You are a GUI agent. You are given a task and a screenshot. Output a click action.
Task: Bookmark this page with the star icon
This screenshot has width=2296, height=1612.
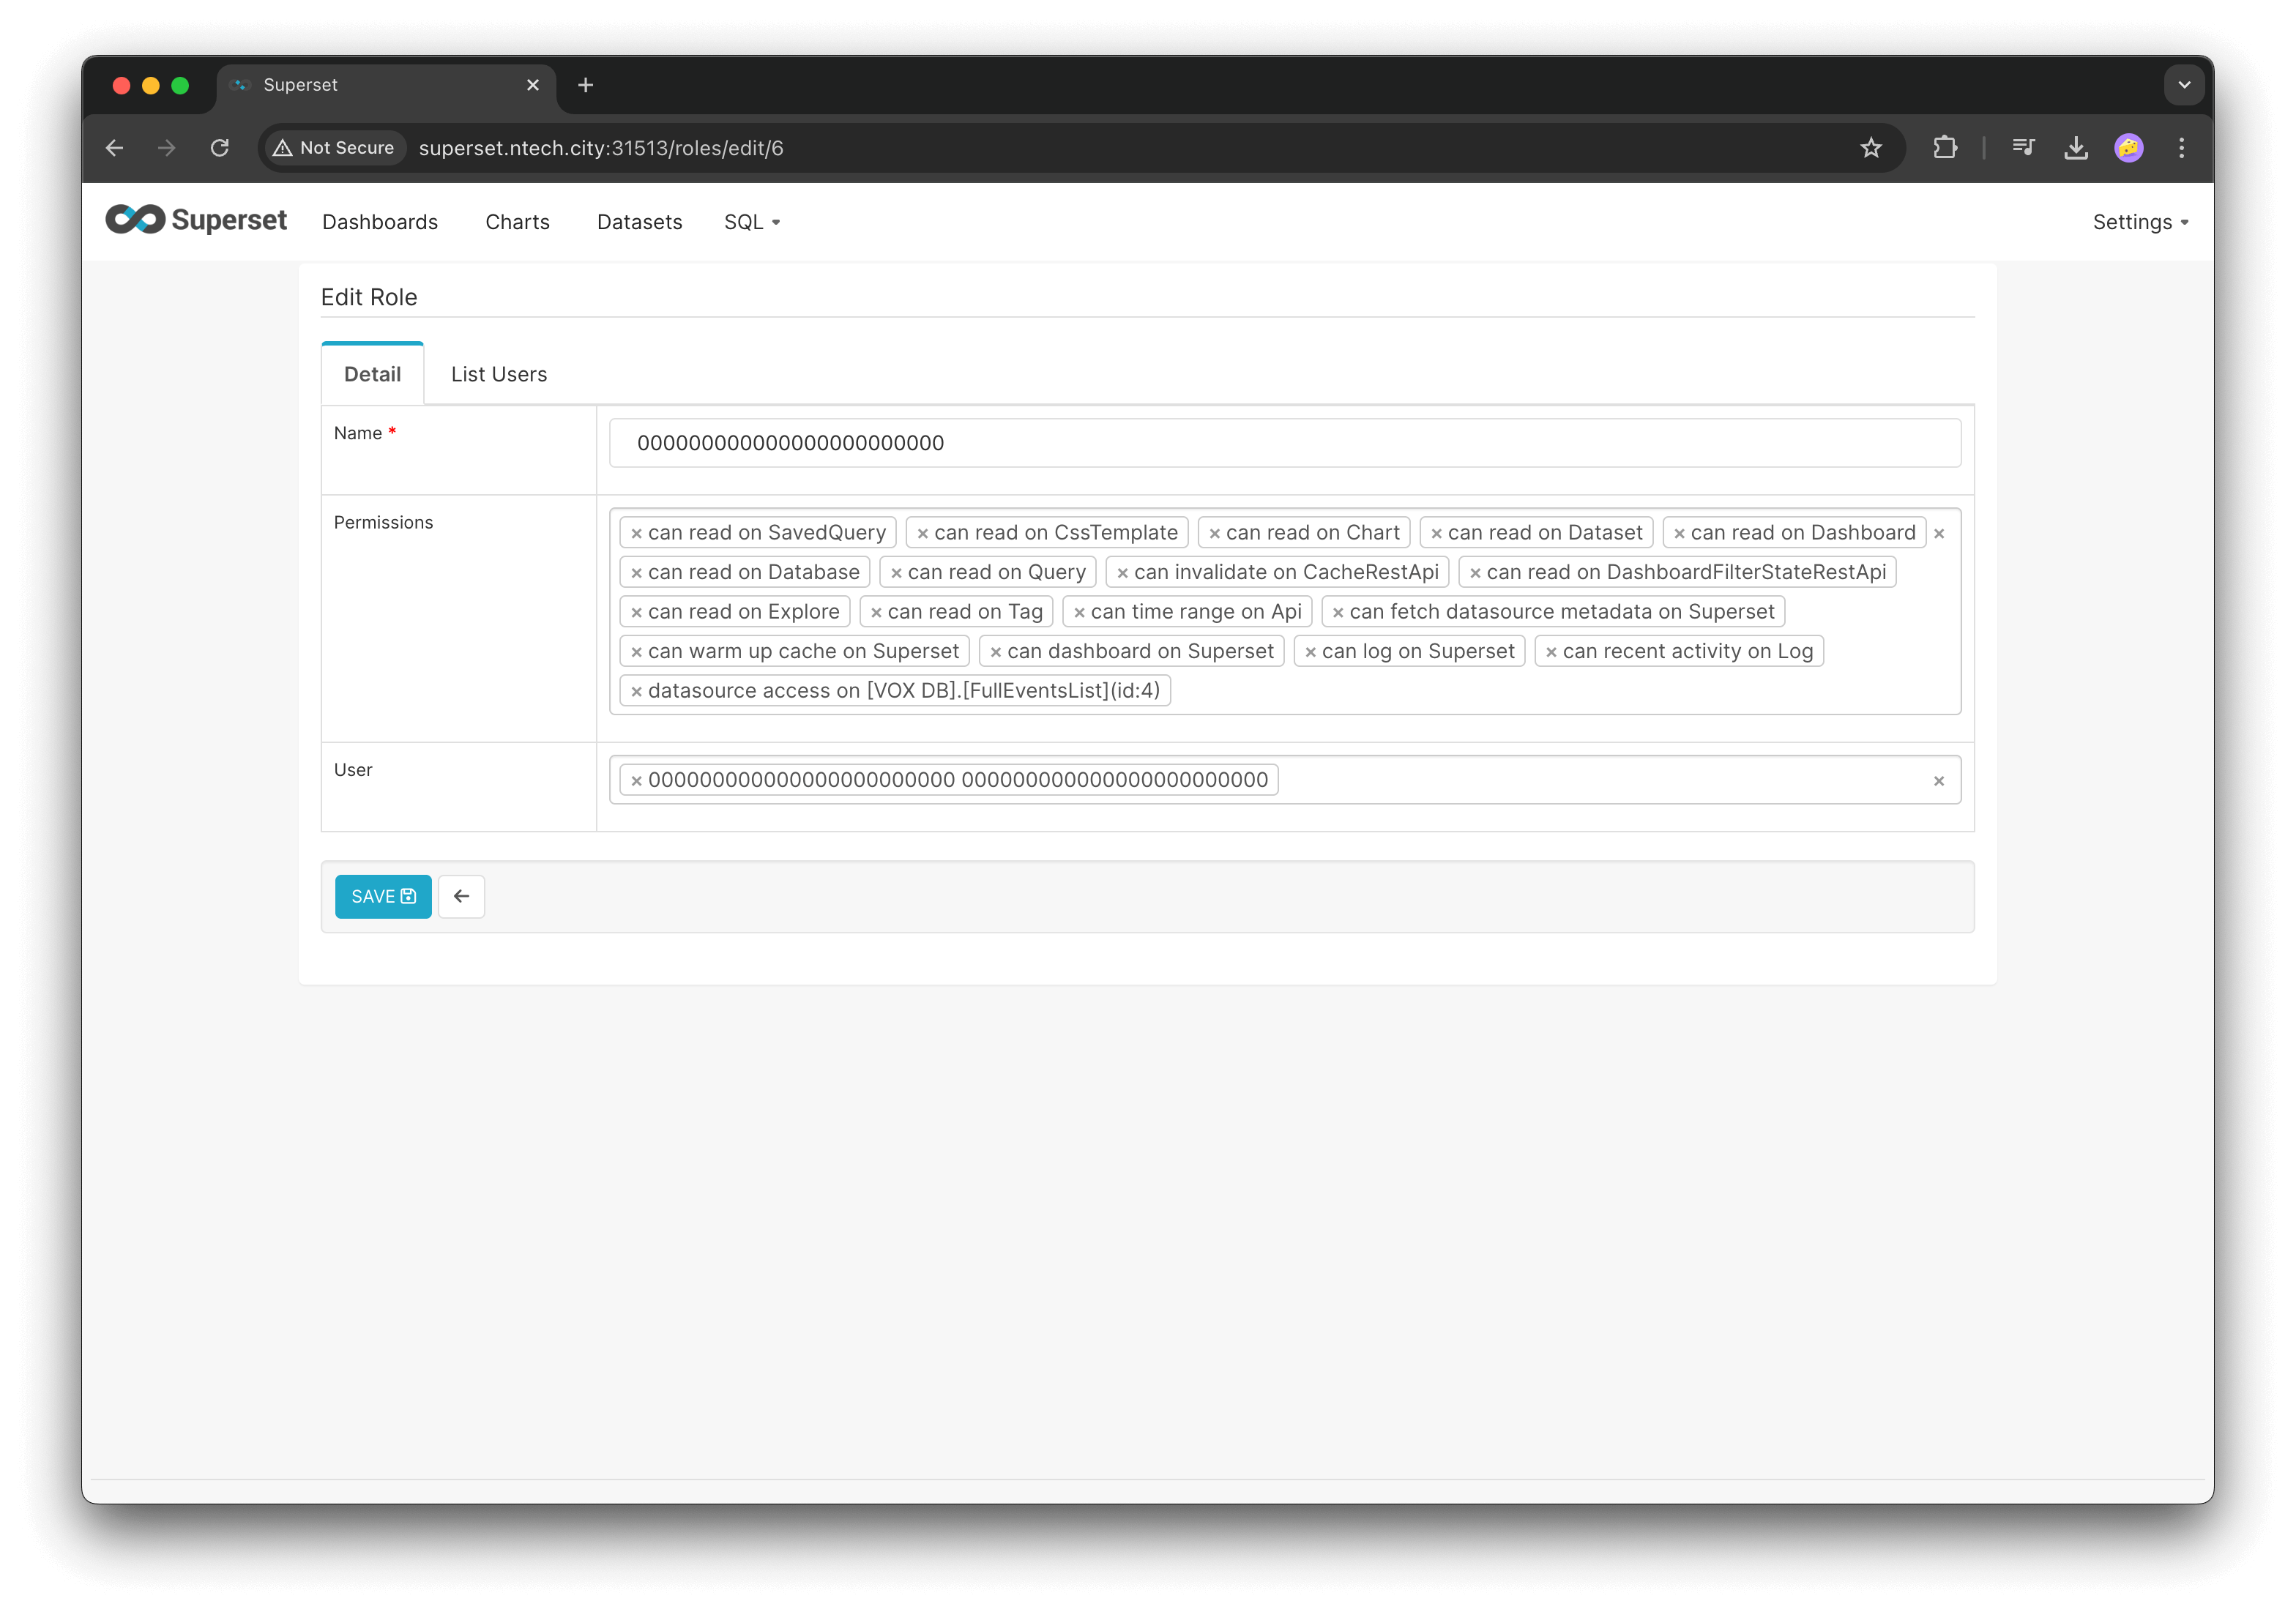pyautogui.click(x=1871, y=148)
